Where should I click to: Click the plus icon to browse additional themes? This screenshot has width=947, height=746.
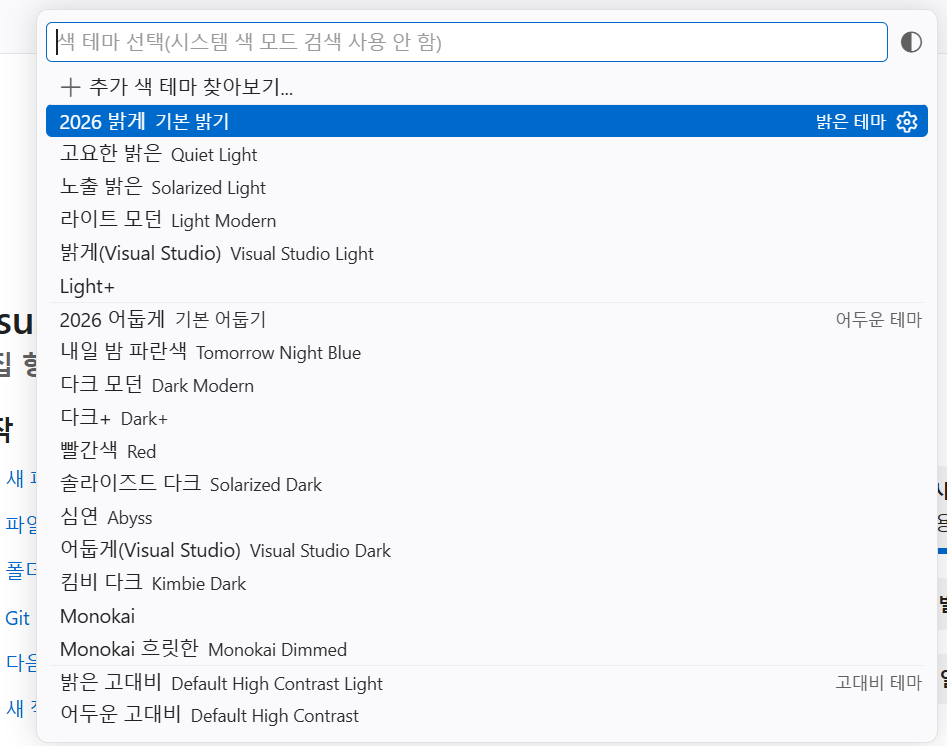70,87
